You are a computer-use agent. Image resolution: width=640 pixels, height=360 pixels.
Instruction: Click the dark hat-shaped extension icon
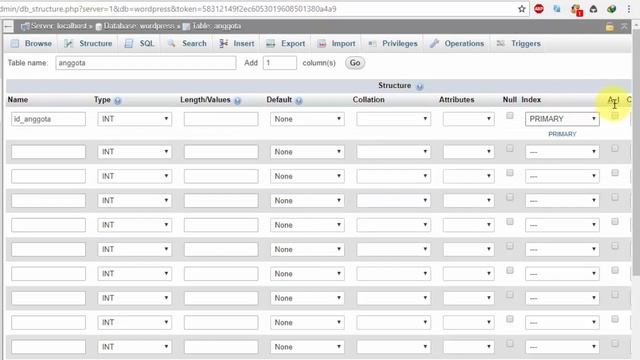593,9
